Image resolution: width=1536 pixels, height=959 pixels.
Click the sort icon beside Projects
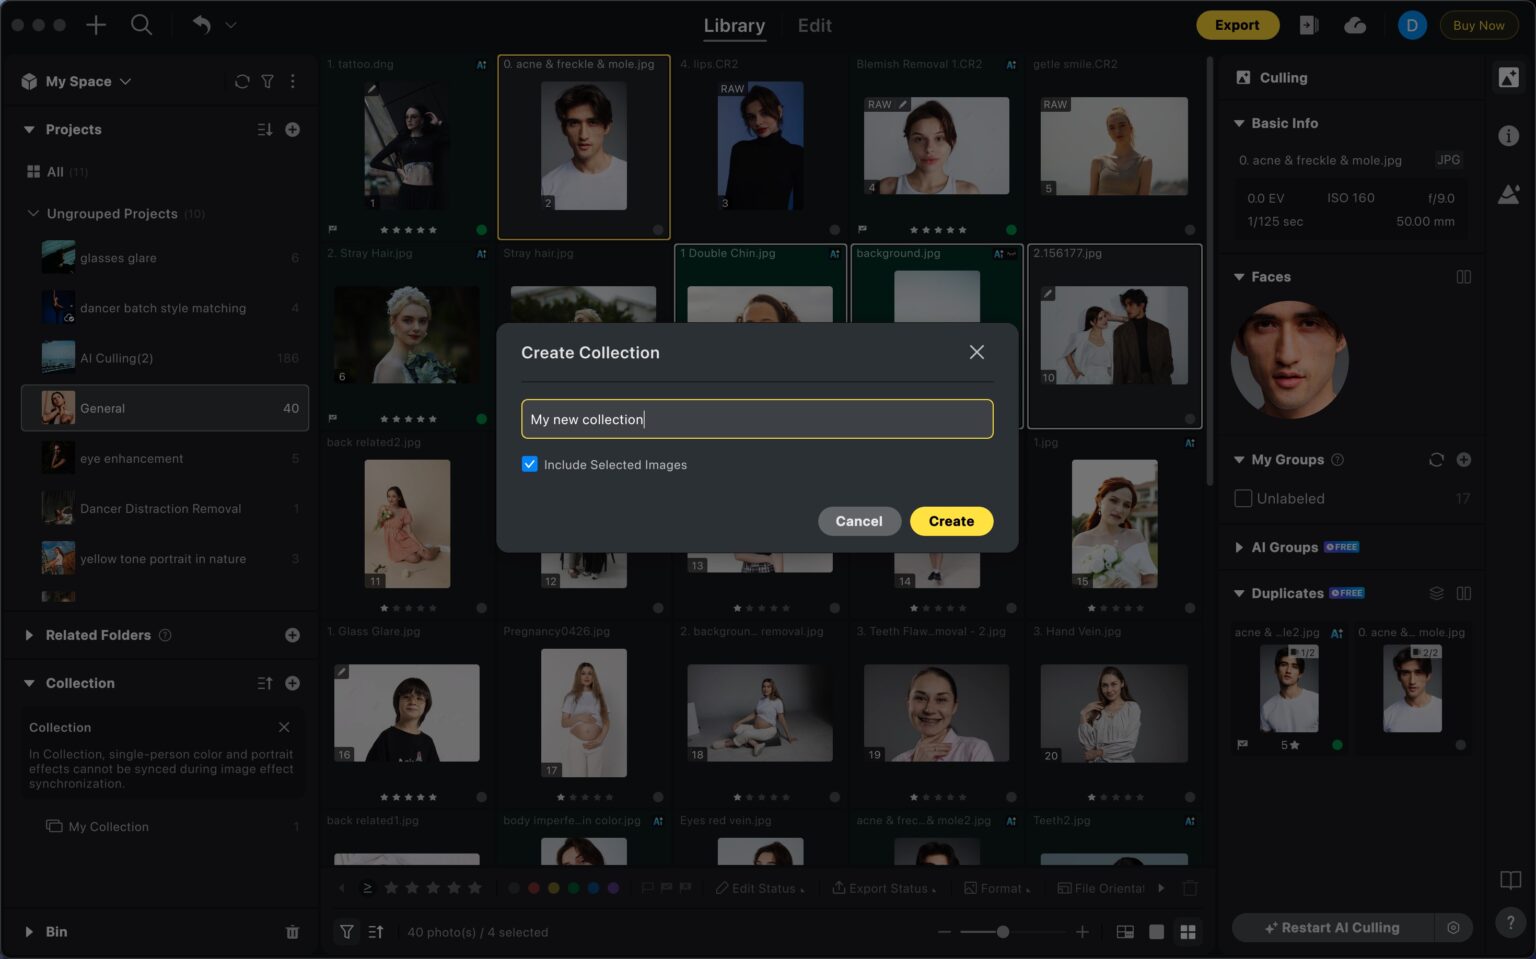pyautogui.click(x=263, y=129)
